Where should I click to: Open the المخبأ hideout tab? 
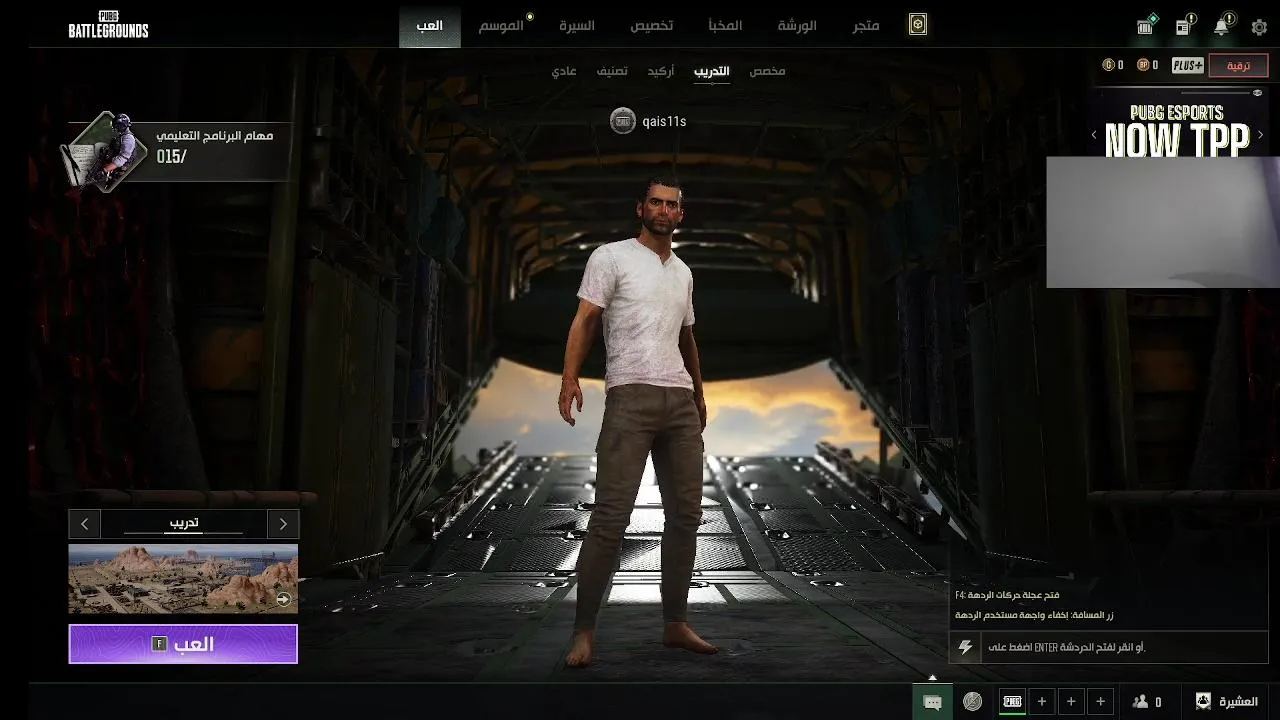tap(725, 25)
